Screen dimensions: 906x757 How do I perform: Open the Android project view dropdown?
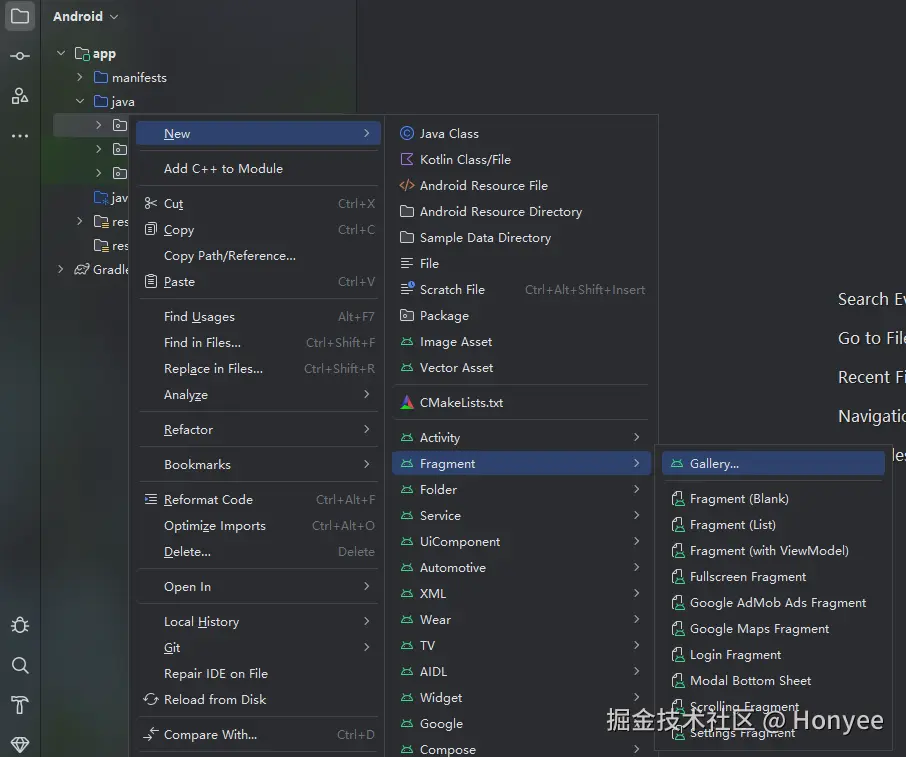coord(86,16)
